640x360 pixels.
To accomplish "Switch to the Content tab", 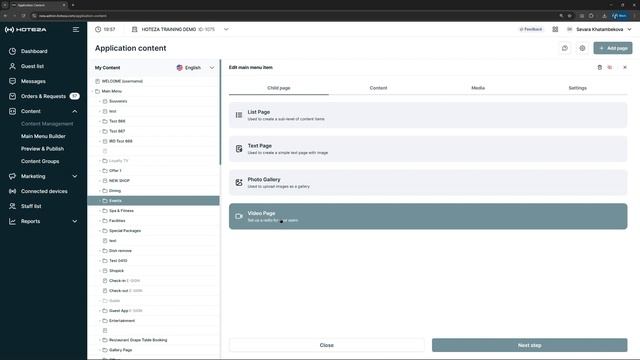I will pyautogui.click(x=378, y=88).
